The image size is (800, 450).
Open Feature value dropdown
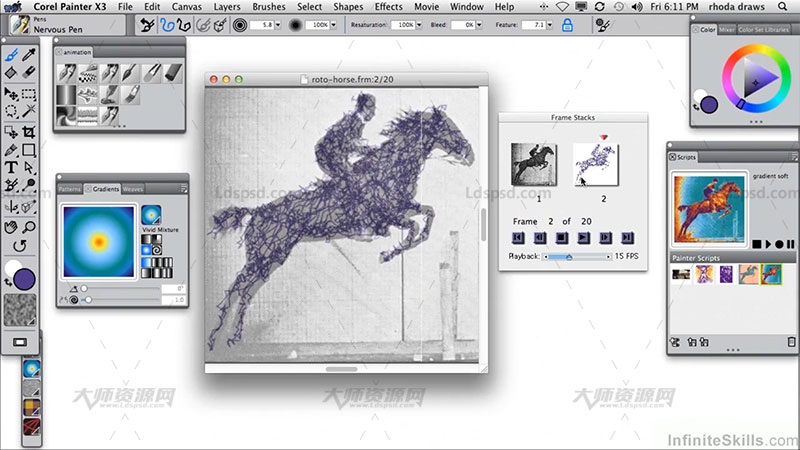(549, 25)
